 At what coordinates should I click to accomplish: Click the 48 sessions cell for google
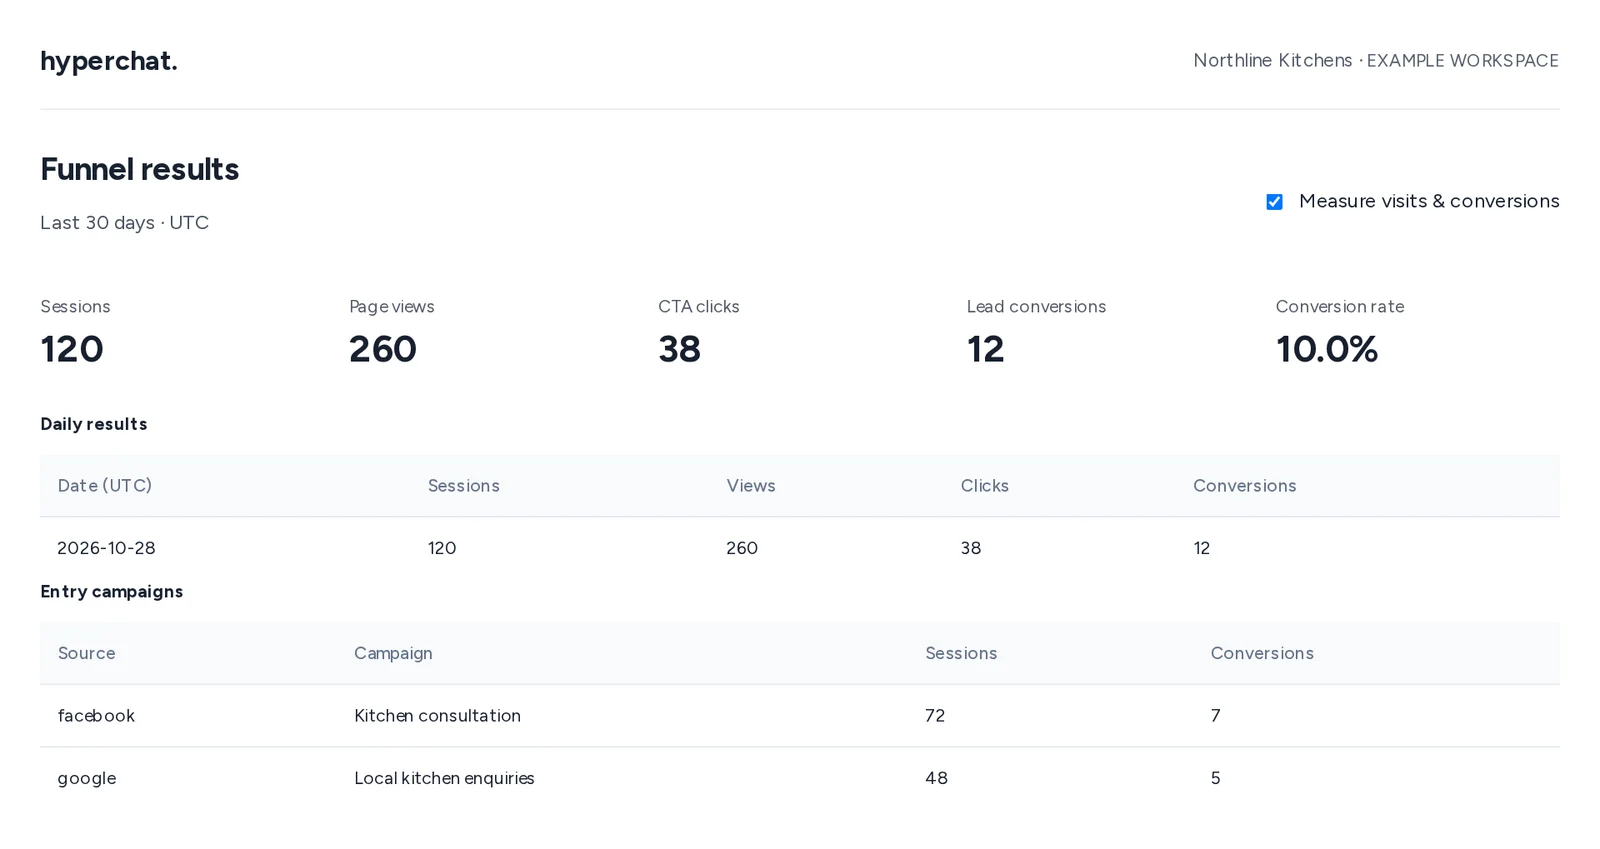[937, 778]
